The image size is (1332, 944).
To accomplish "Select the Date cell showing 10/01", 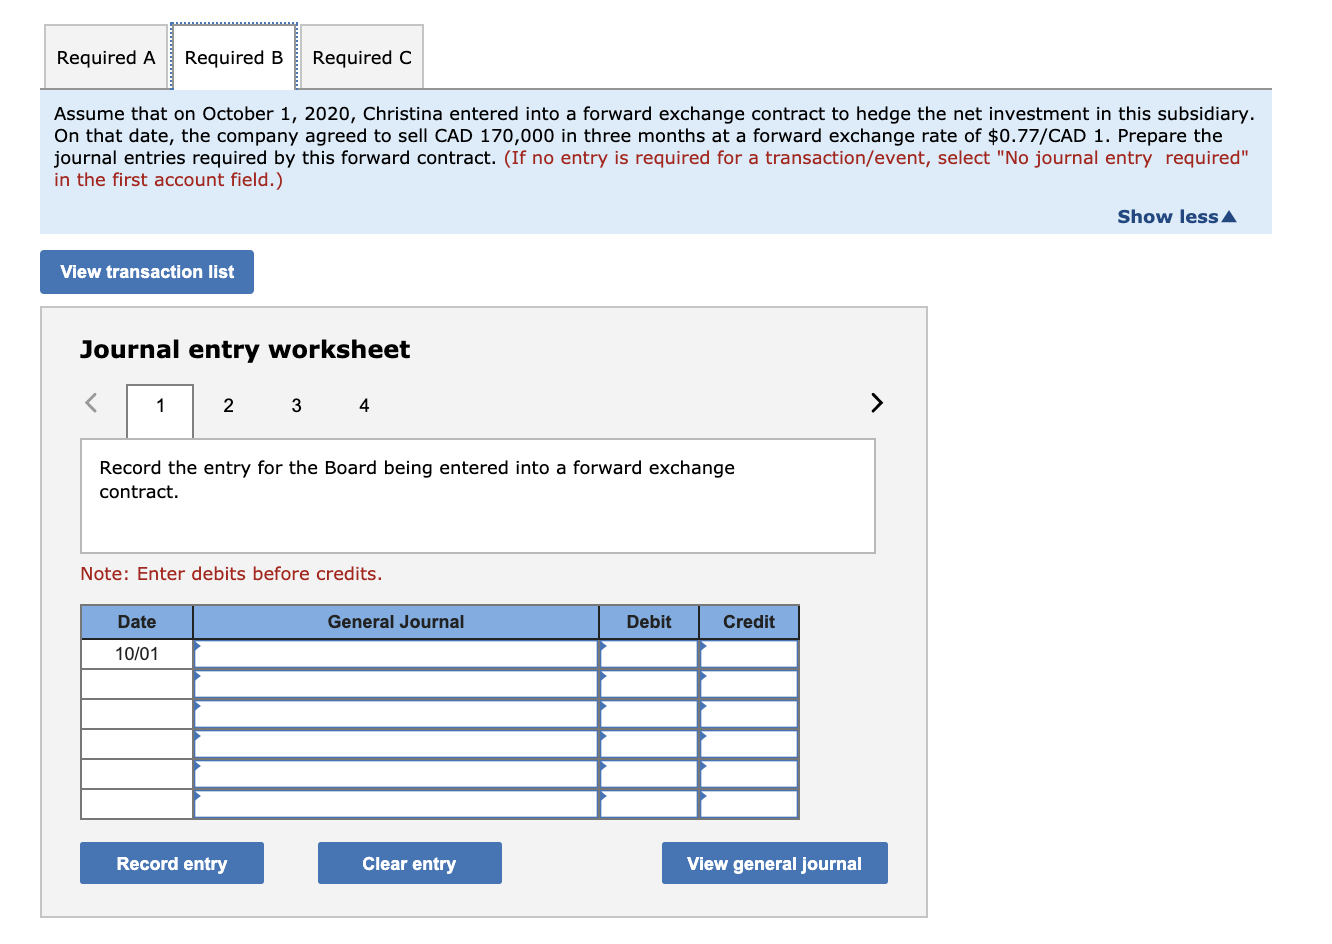I will [x=136, y=652].
